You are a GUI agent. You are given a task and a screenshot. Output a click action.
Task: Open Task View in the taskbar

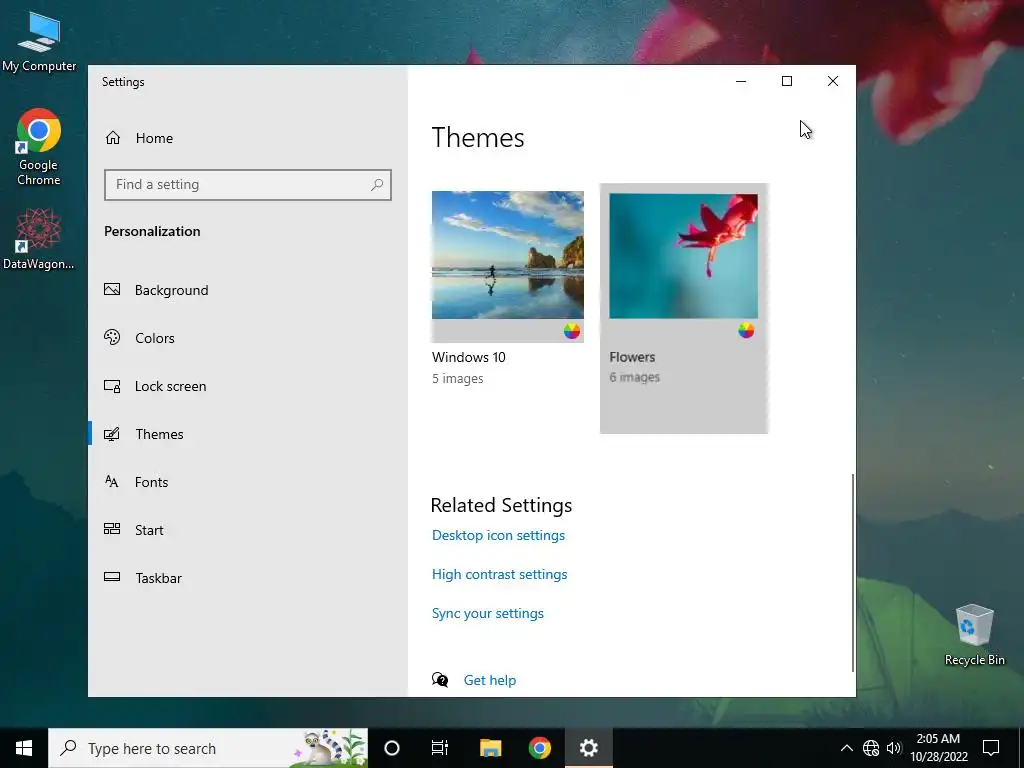click(x=440, y=748)
